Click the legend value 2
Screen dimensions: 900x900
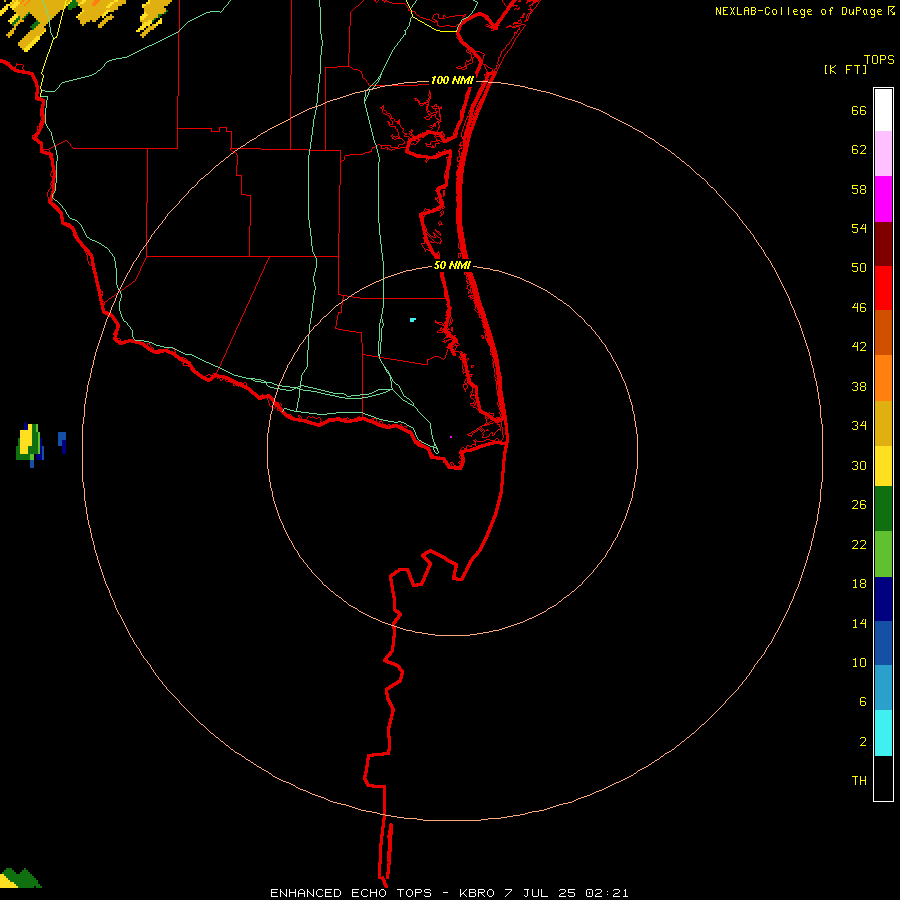[863, 742]
